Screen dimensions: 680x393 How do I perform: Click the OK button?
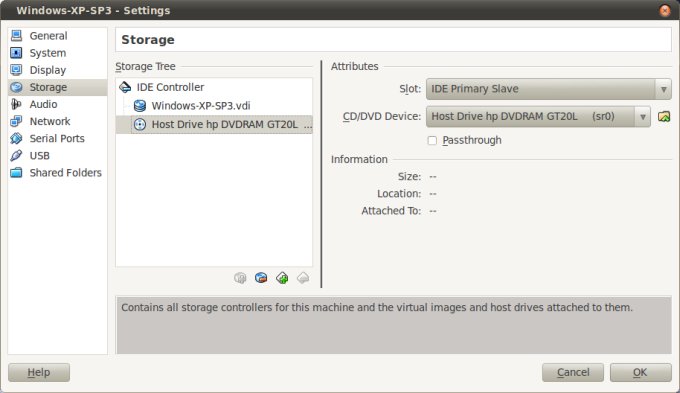(641, 372)
